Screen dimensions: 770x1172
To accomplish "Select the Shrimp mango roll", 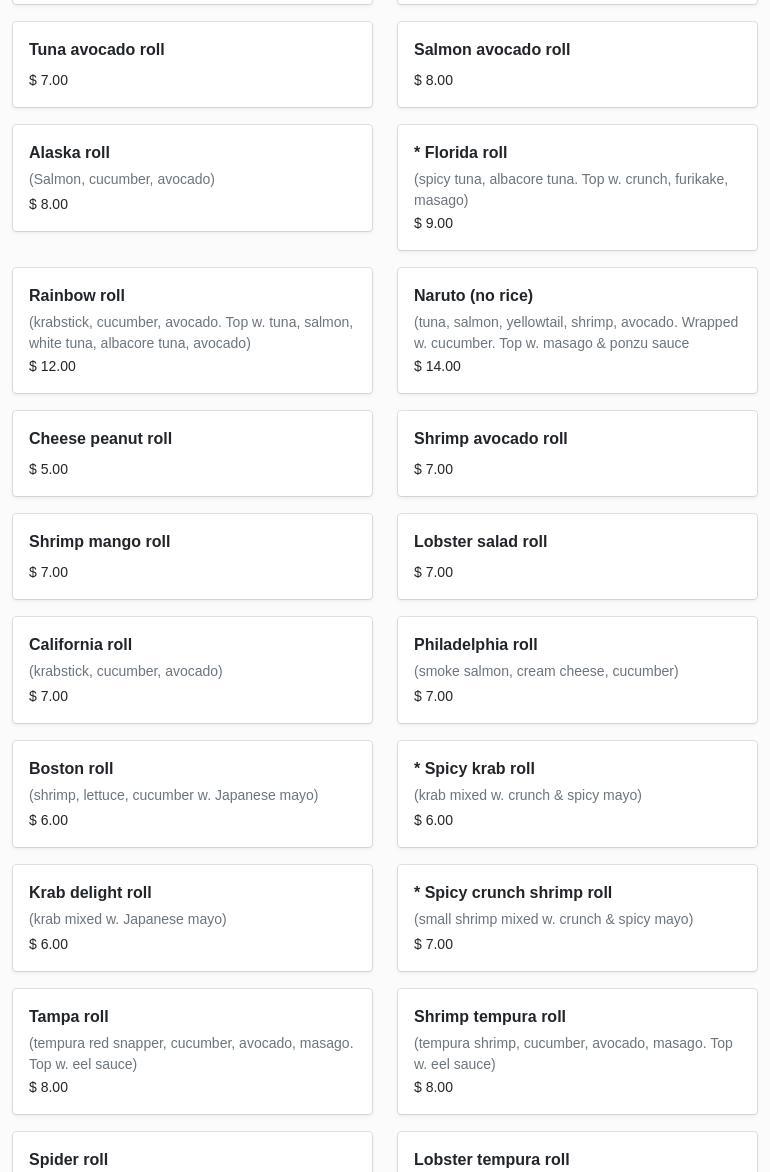I will click(x=192, y=556).
